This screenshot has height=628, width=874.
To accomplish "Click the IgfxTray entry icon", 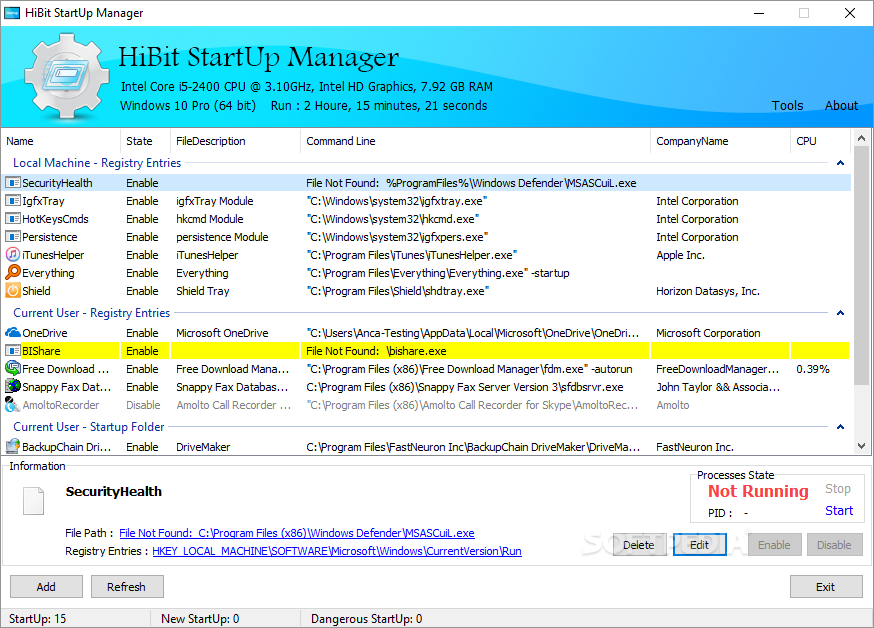I will tap(13, 201).
